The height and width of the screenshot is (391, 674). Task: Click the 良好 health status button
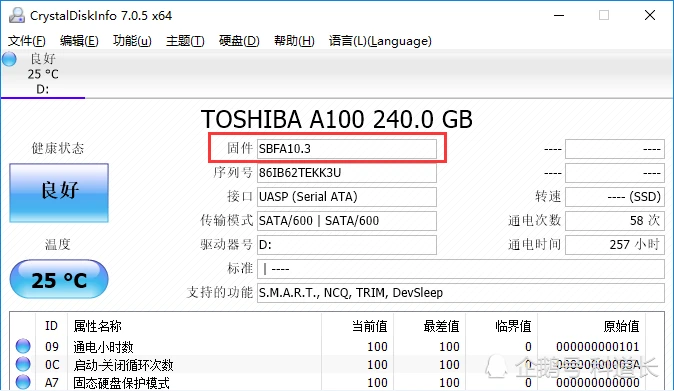coord(59,193)
